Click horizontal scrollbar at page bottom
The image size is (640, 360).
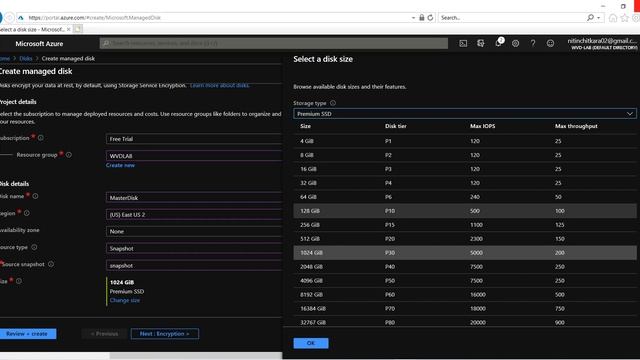(x=196, y=356)
